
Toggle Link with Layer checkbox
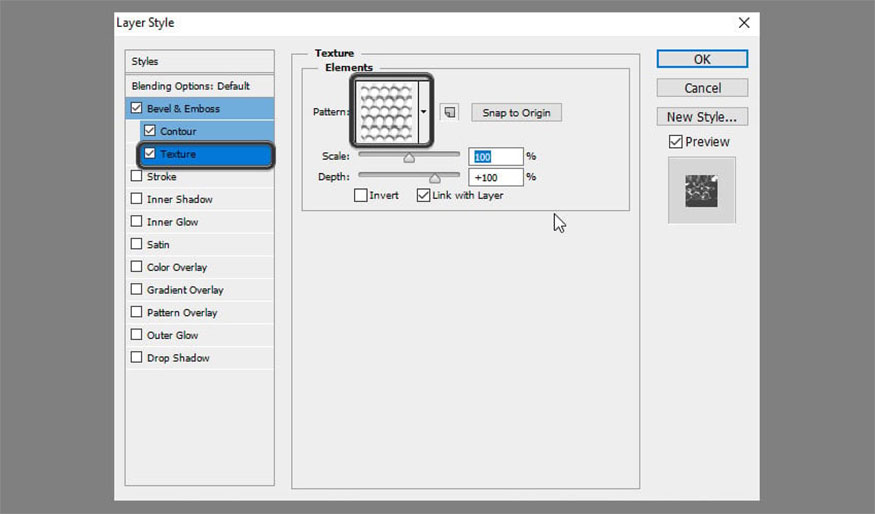tap(423, 196)
